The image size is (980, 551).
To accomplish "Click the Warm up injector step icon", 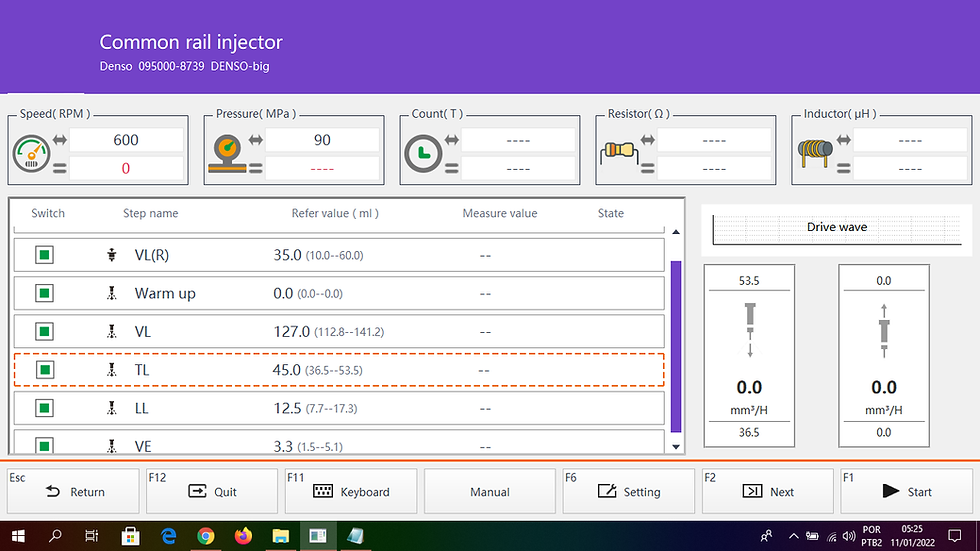I will click(112, 293).
